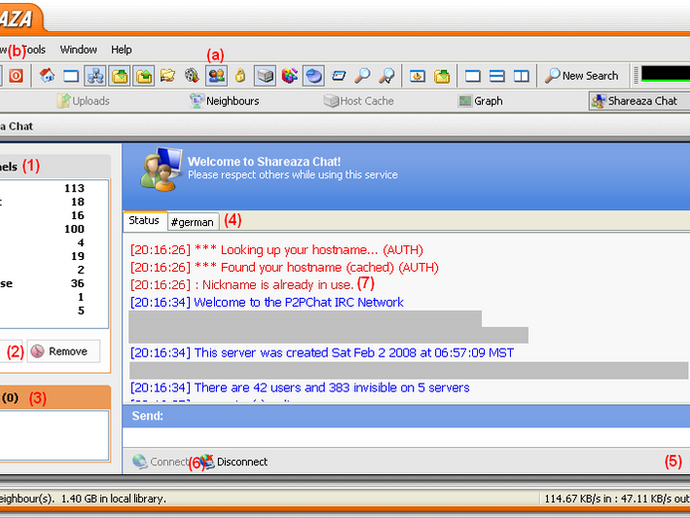690x518 pixels.
Task: Select the channel row with 100 users
Action: tap(54, 229)
